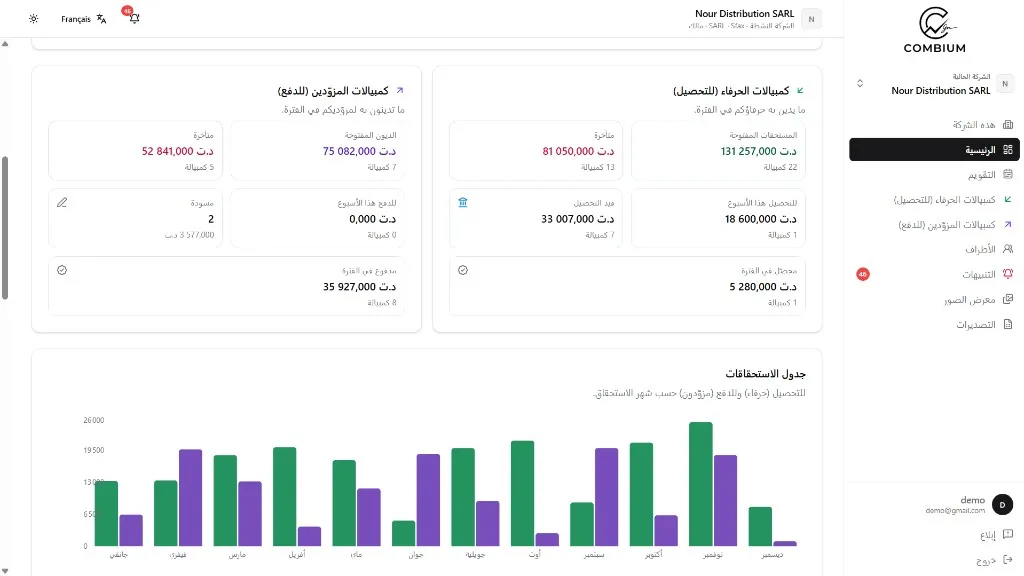Switch language to Français
This screenshot has height=576, width=1024.
[x=76, y=19]
